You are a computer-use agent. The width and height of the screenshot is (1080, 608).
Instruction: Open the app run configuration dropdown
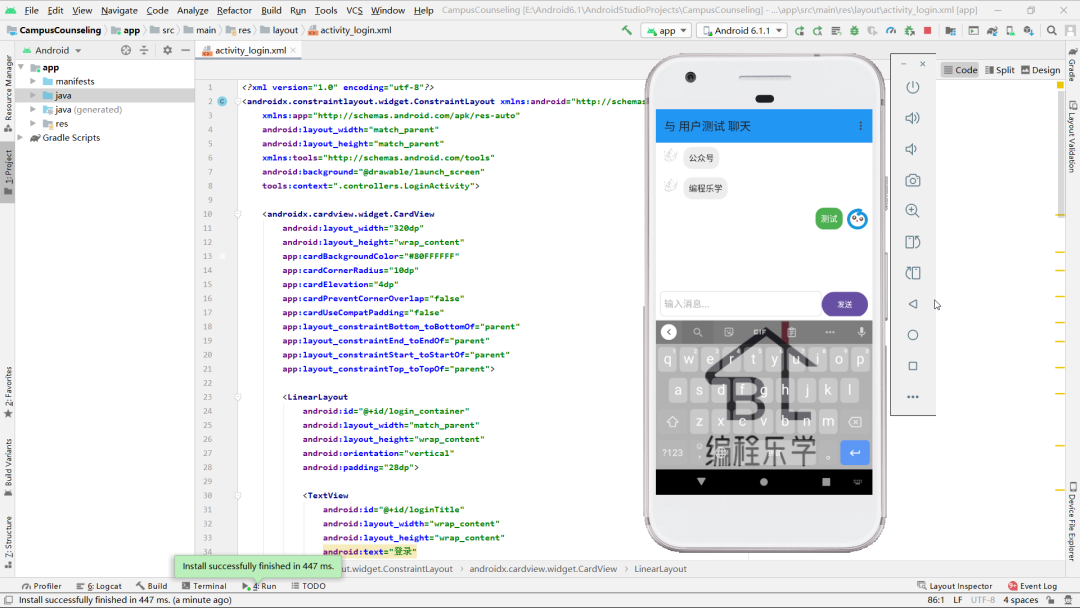click(x=666, y=31)
